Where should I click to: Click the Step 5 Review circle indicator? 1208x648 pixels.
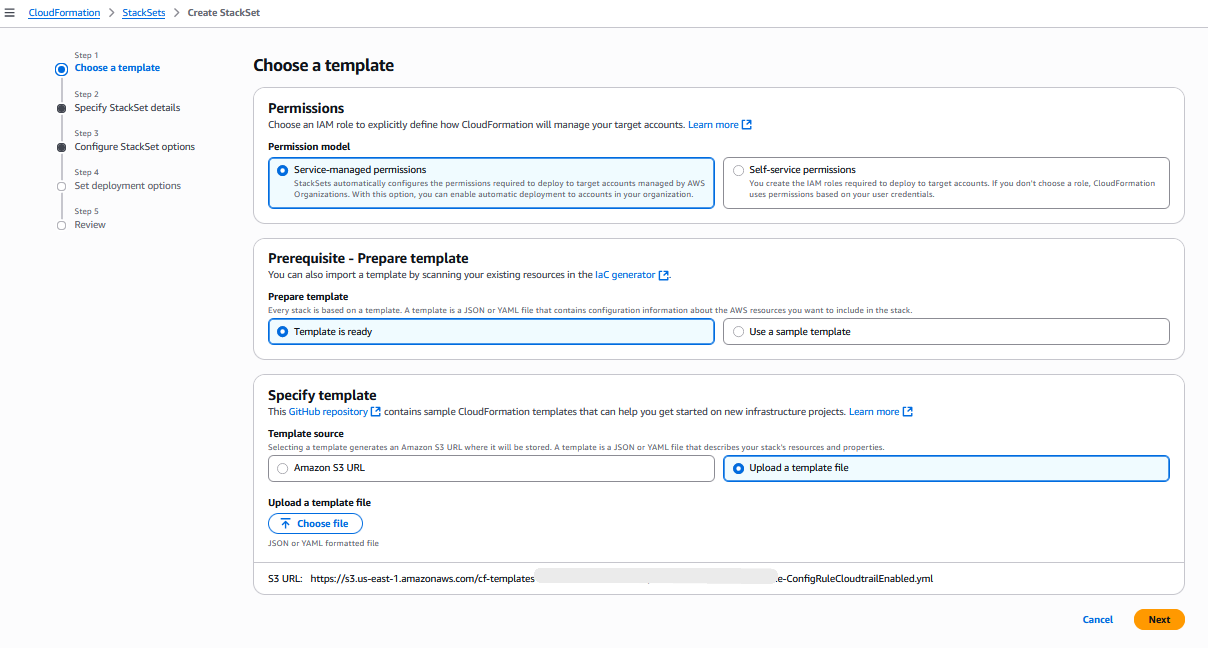(x=61, y=224)
